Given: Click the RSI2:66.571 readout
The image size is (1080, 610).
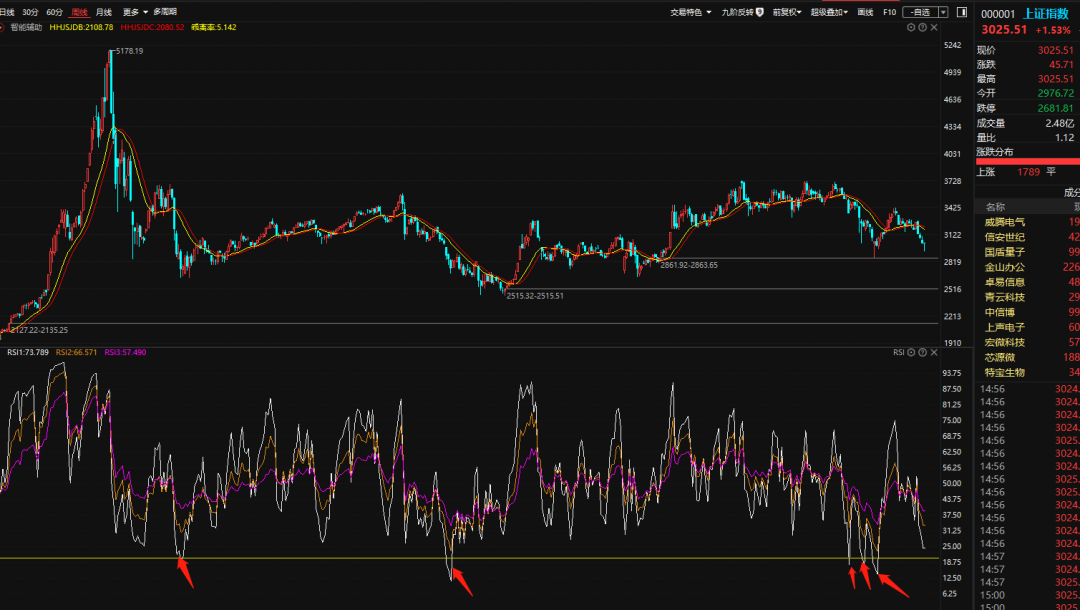Looking at the screenshot, I should [x=76, y=353].
